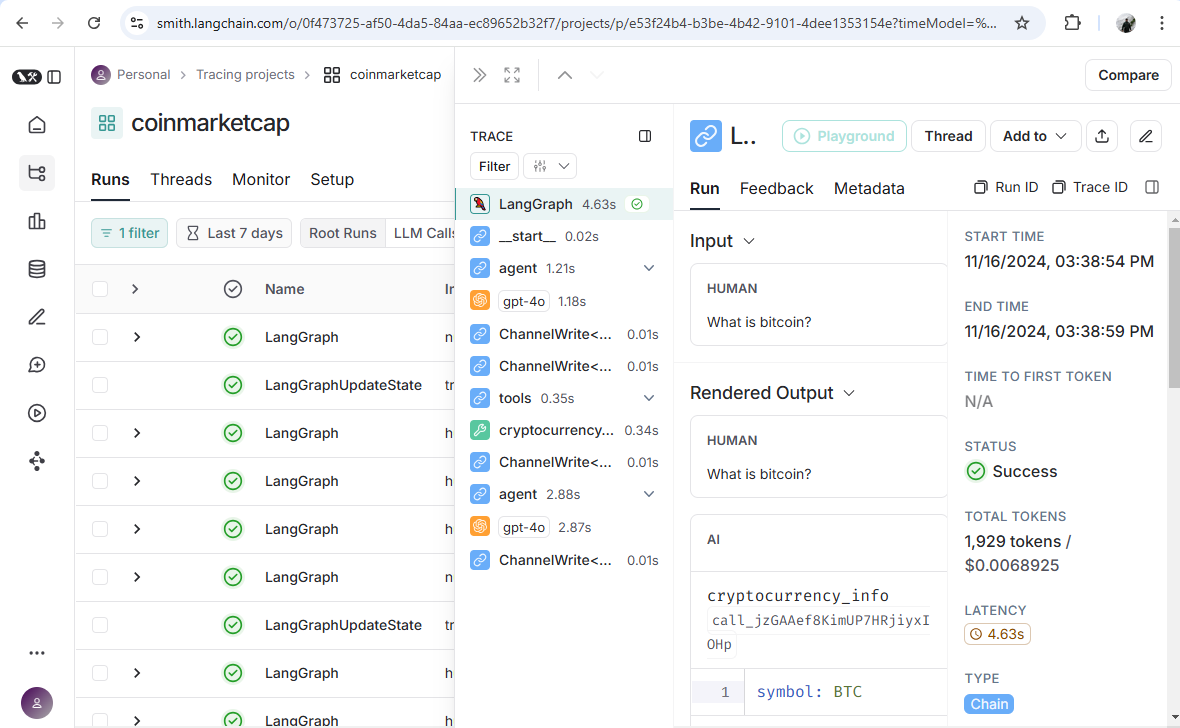Switch to the Monitor tab
Screen dimensions: 1180x728
[260, 180]
